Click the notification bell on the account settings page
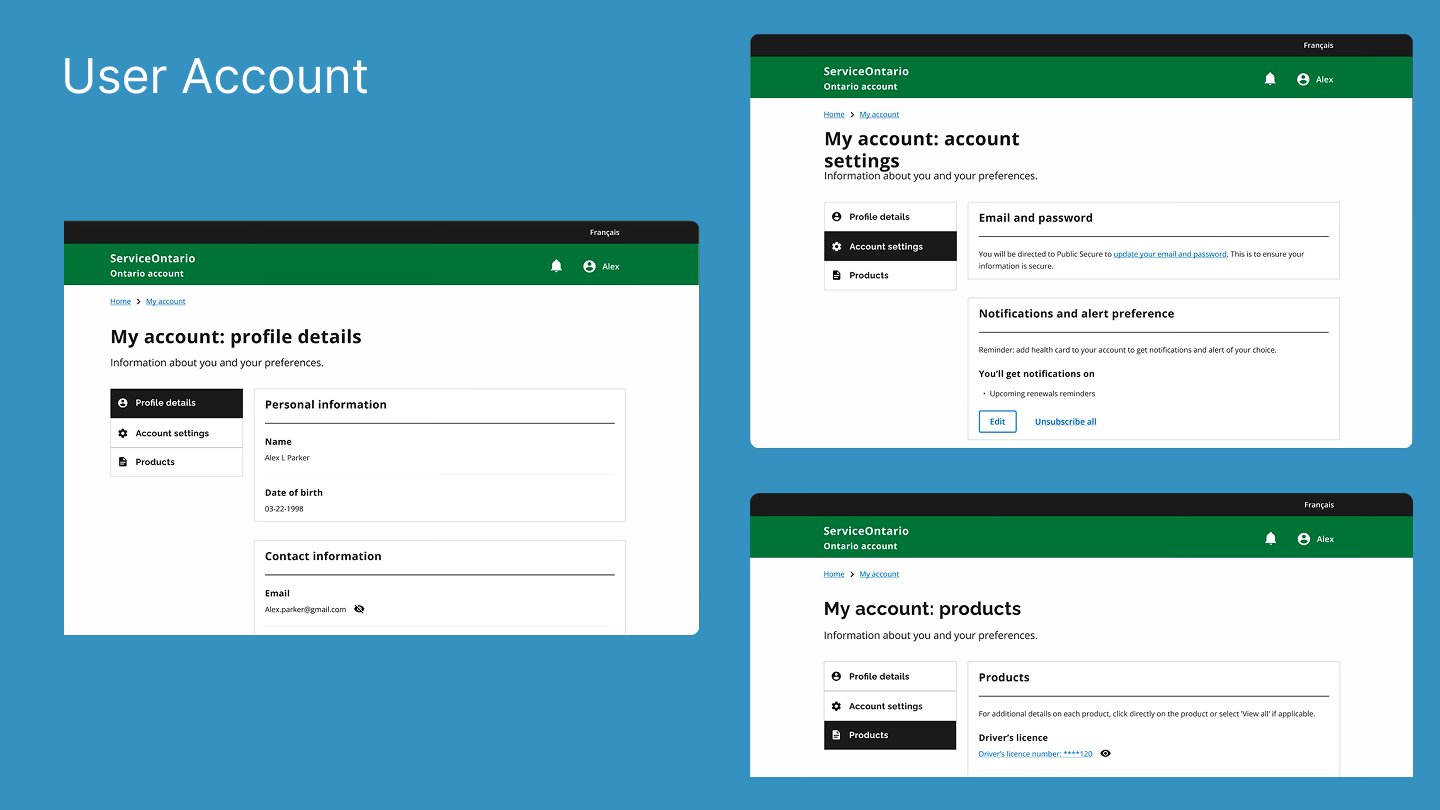 [1270, 79]
